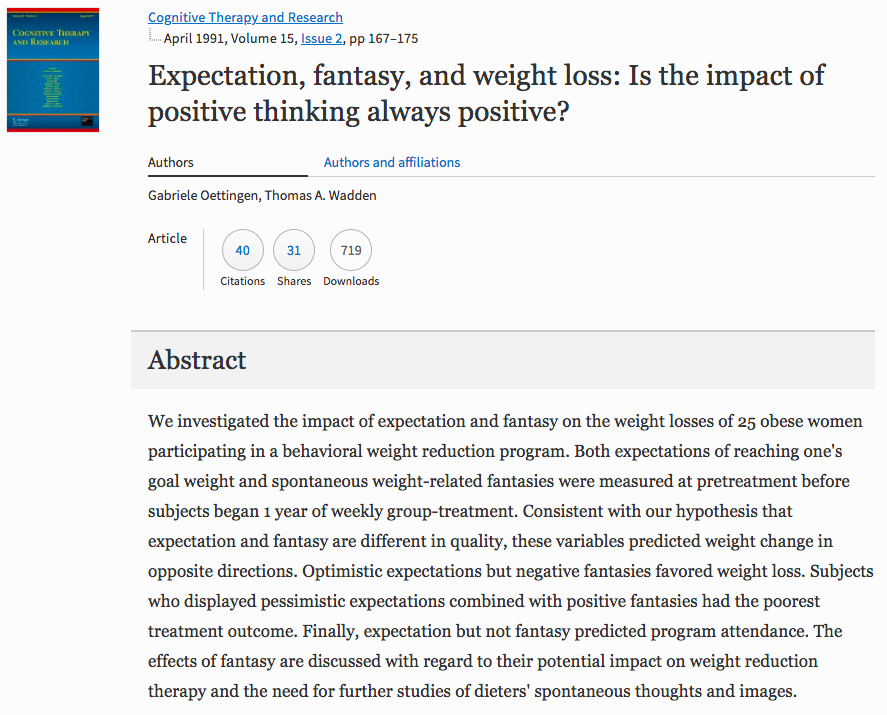Click the April 1991, Volume 15 text
This screenshot has width=887, height=715.
click(x=230, y=39)
